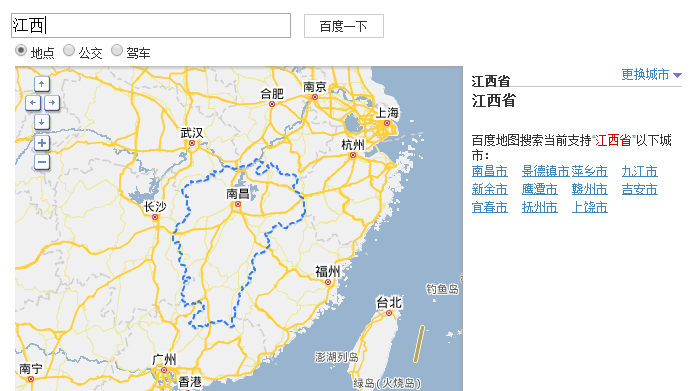
Task: Open the 景德镇市 city link
Action: (546, 171)
